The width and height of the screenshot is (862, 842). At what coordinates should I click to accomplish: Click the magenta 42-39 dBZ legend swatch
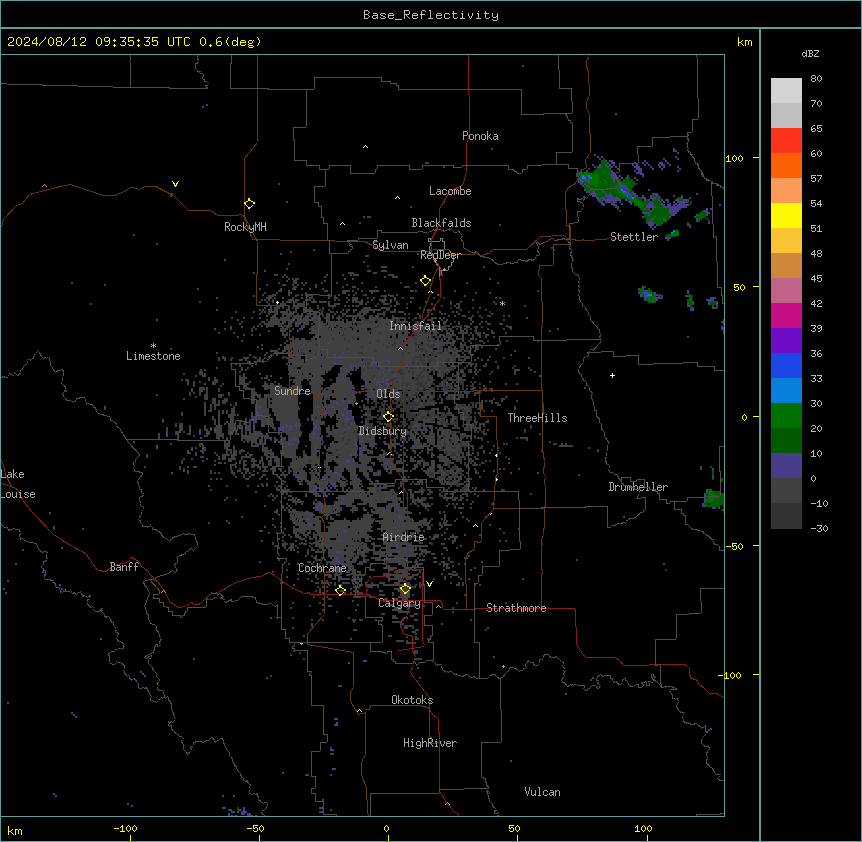[x=786, y=315]
